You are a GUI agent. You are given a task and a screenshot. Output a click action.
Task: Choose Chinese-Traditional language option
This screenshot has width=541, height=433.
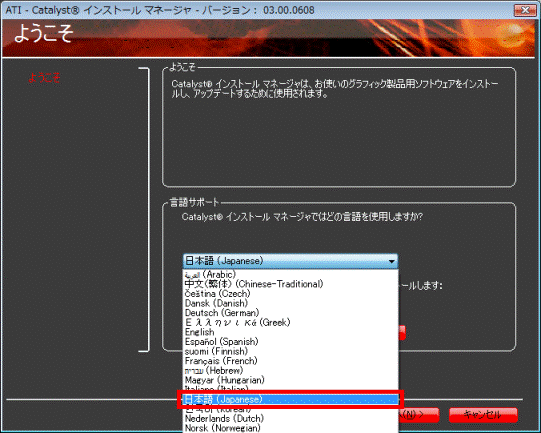point(291,284)
